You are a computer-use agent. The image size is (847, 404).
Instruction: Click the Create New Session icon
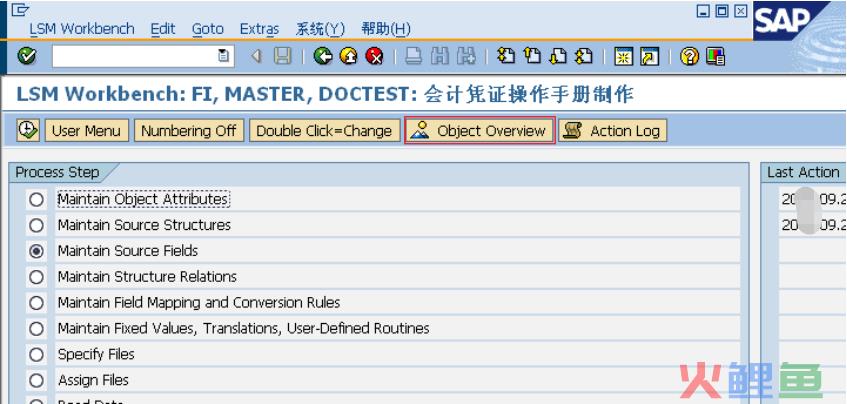[623, 56]
